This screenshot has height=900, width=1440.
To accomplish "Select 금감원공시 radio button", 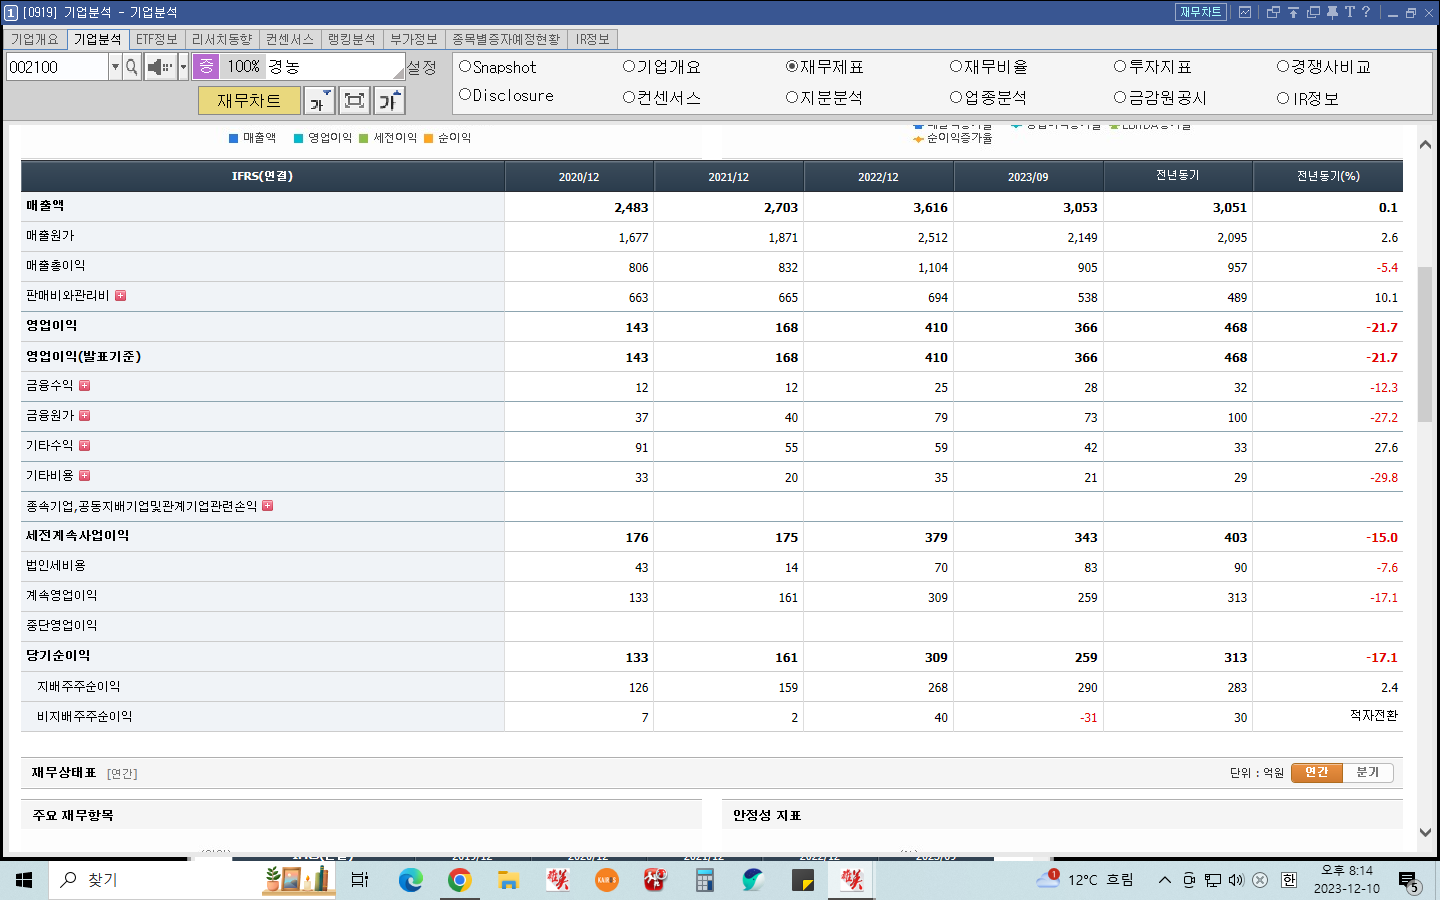I will [1120, 97].
